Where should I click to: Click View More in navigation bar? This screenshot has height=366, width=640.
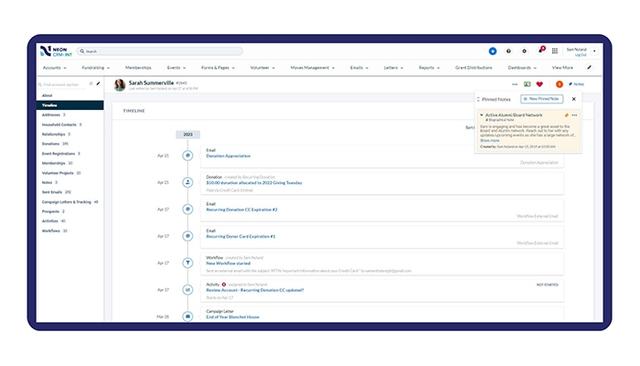(562, 68)
